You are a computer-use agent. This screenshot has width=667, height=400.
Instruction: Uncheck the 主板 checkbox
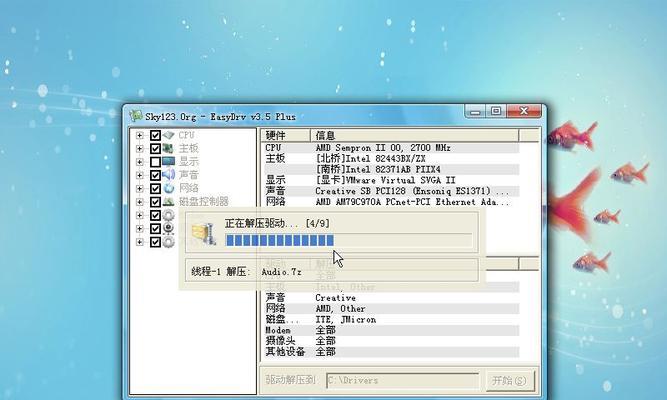tap(155, 149)
